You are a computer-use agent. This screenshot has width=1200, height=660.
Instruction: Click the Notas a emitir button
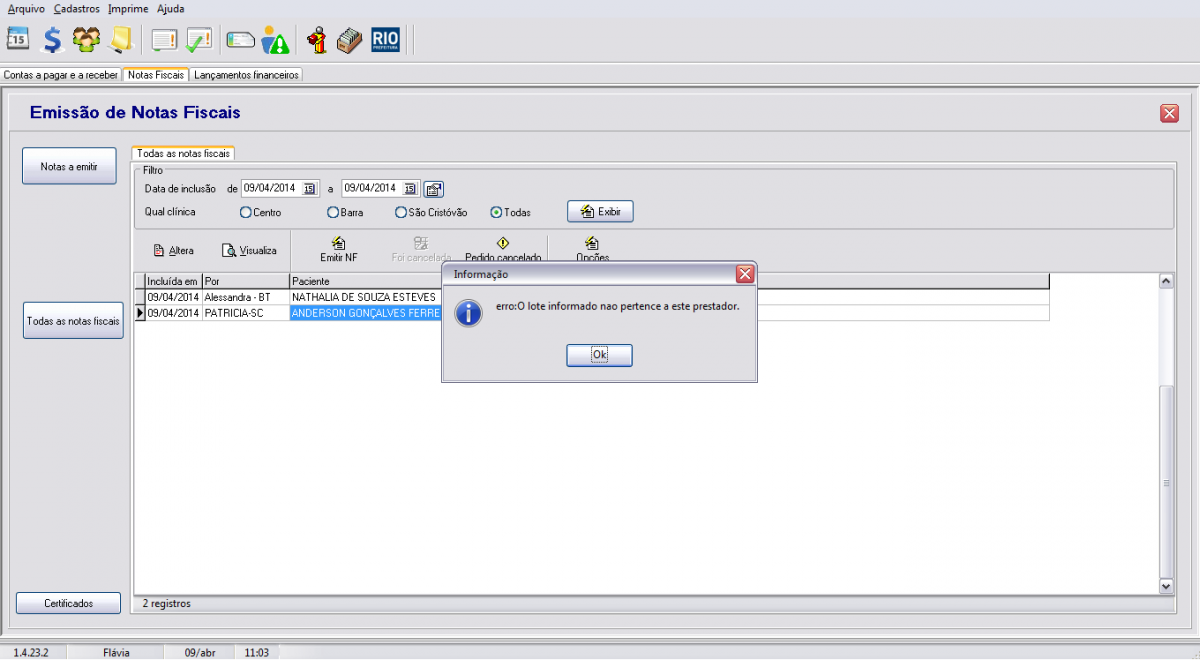tap(69, 166)
